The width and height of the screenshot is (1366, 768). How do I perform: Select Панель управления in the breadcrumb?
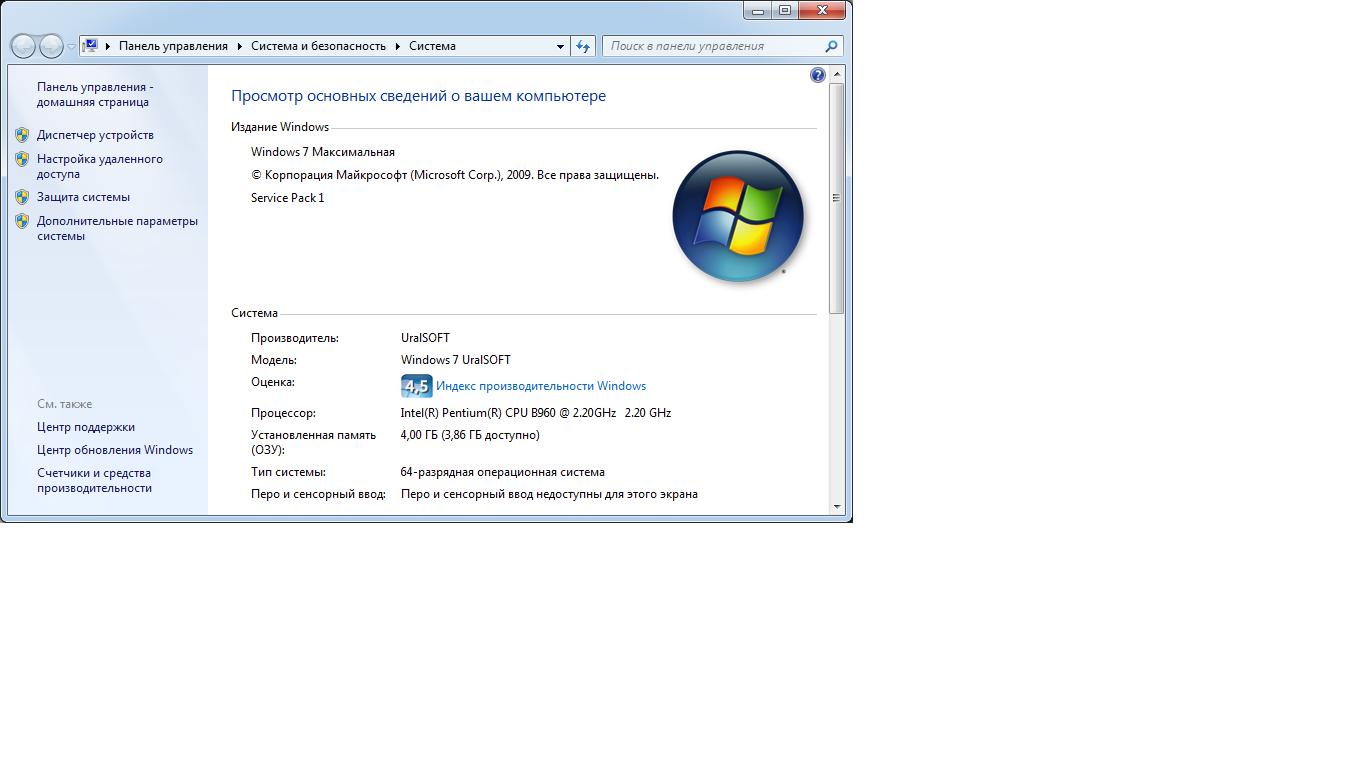173,46
